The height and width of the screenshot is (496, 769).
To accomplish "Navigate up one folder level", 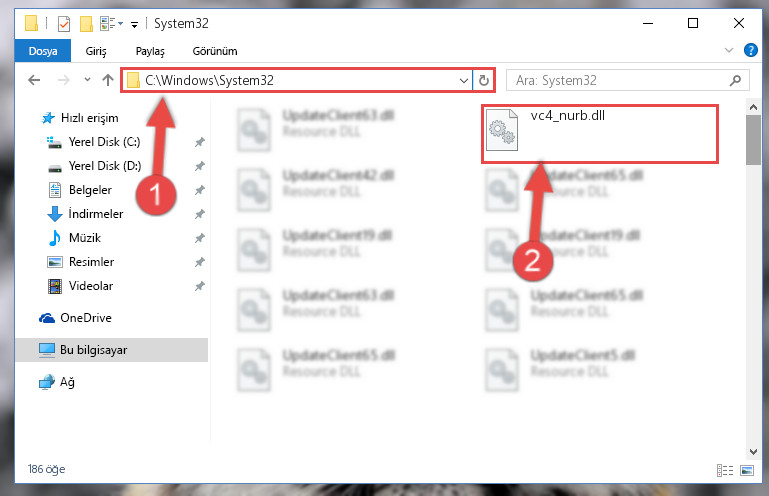I will 108,80.
